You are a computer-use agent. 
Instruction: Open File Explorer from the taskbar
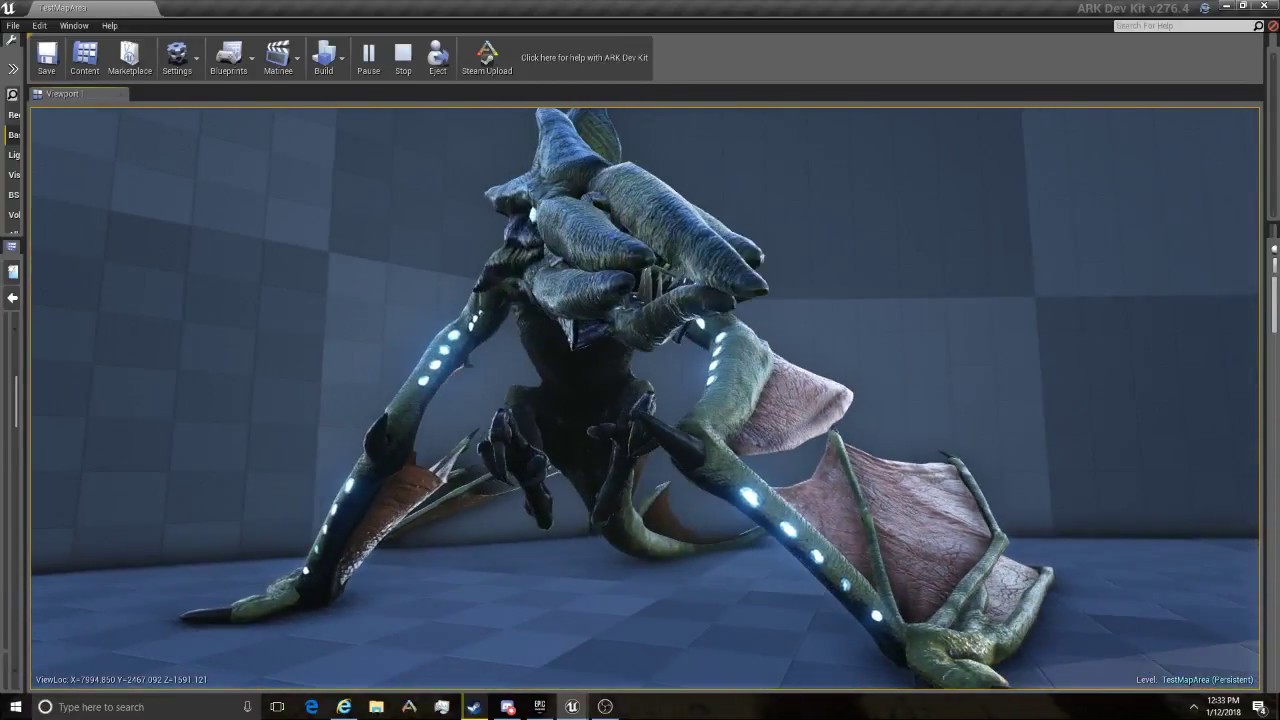coord(376,707)
